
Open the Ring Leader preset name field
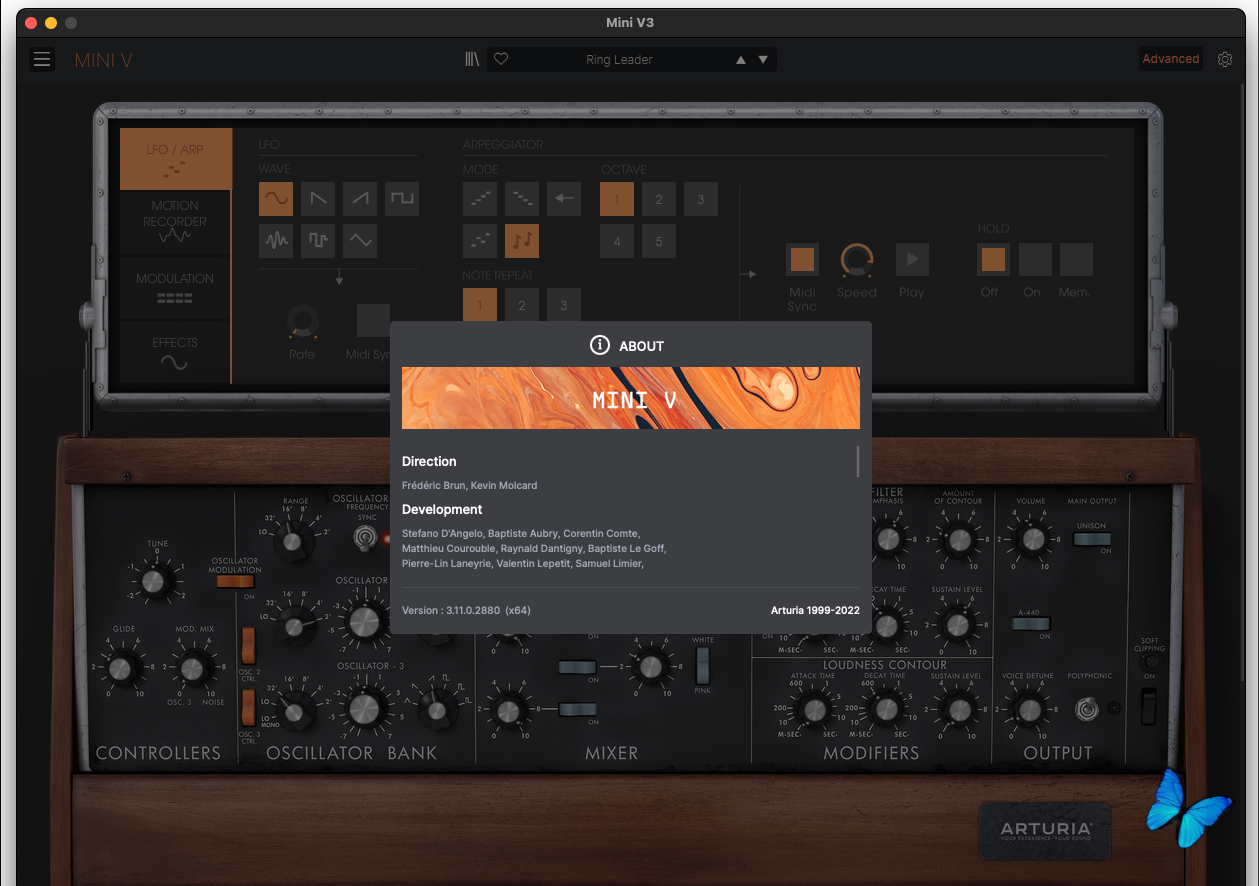pos(619,60)
